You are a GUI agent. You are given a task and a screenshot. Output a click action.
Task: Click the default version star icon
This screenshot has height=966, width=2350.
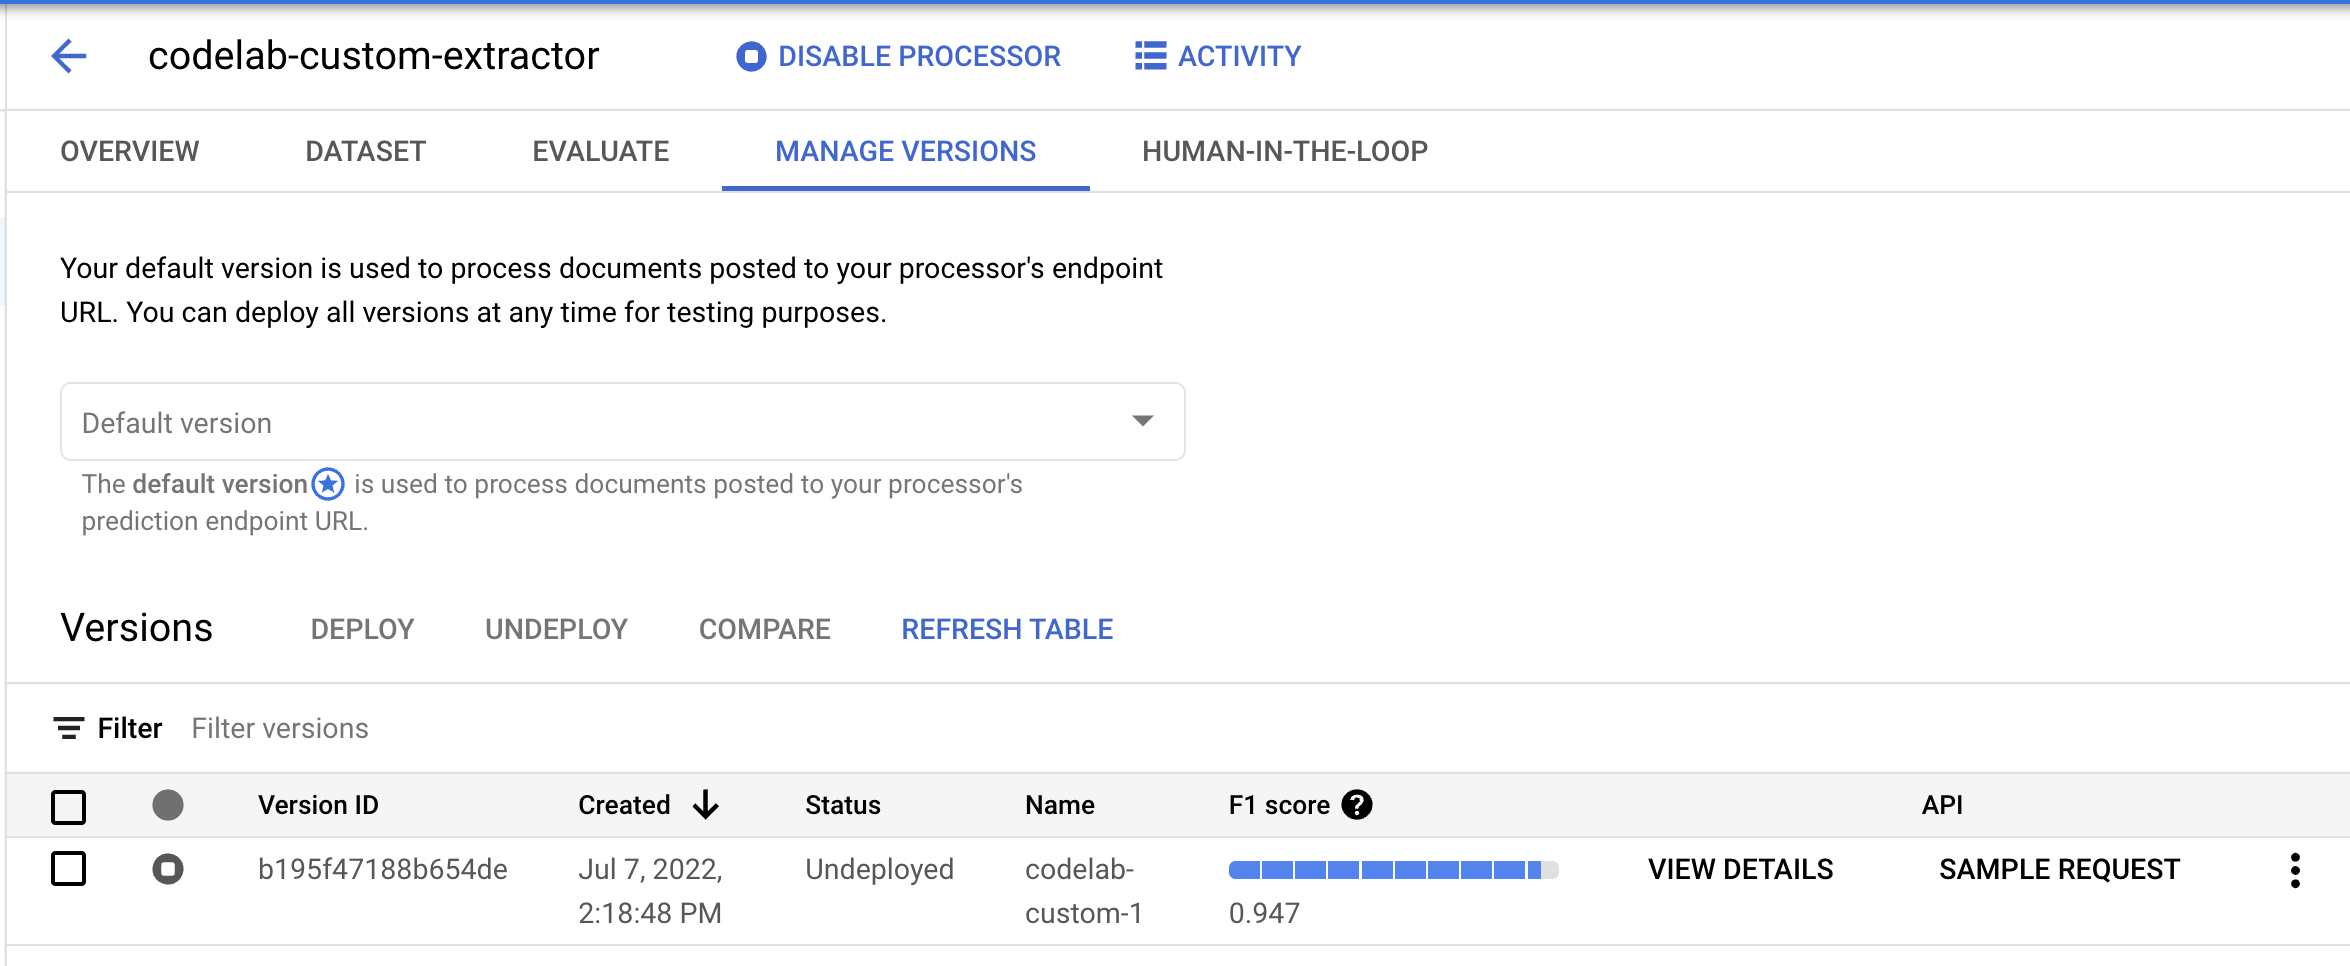[x=328, y=484]
